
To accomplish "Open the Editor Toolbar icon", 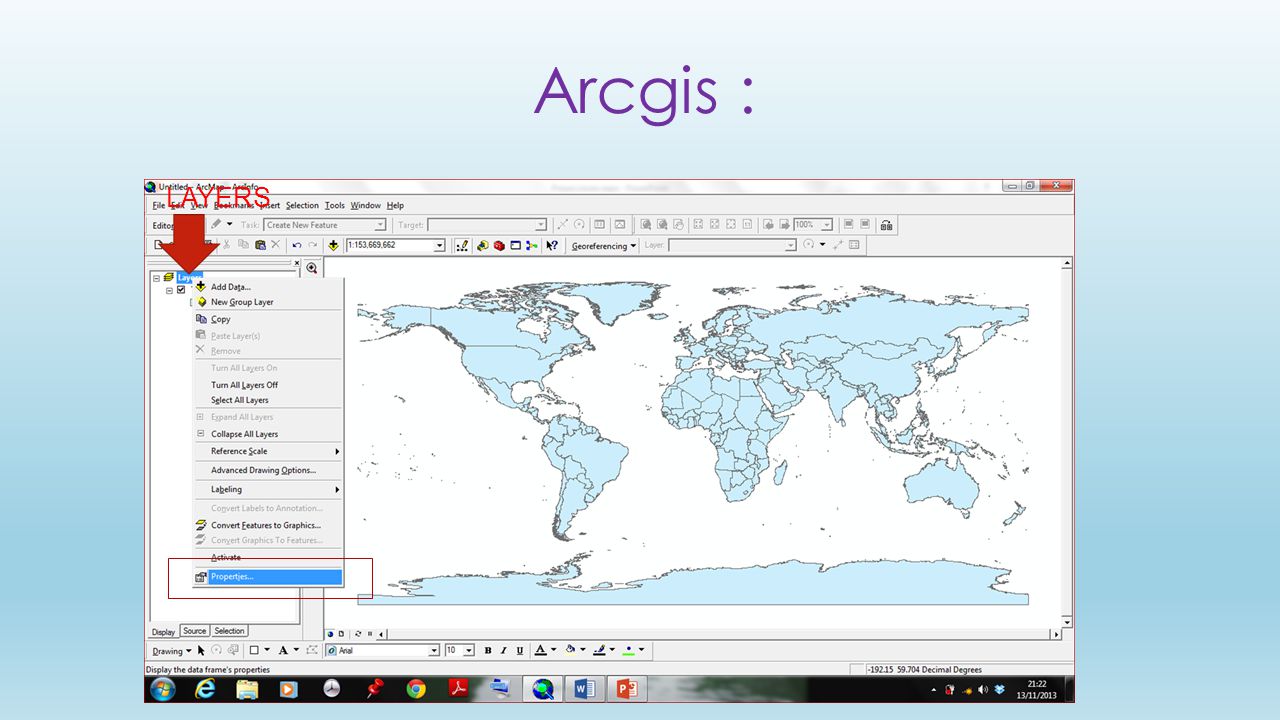I will (x=463, y=245).
